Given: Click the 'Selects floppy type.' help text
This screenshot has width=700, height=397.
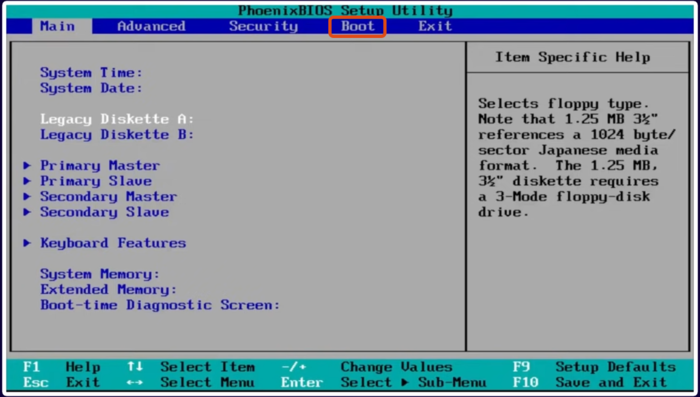Looking at the screenshot, I should [564, 104].
